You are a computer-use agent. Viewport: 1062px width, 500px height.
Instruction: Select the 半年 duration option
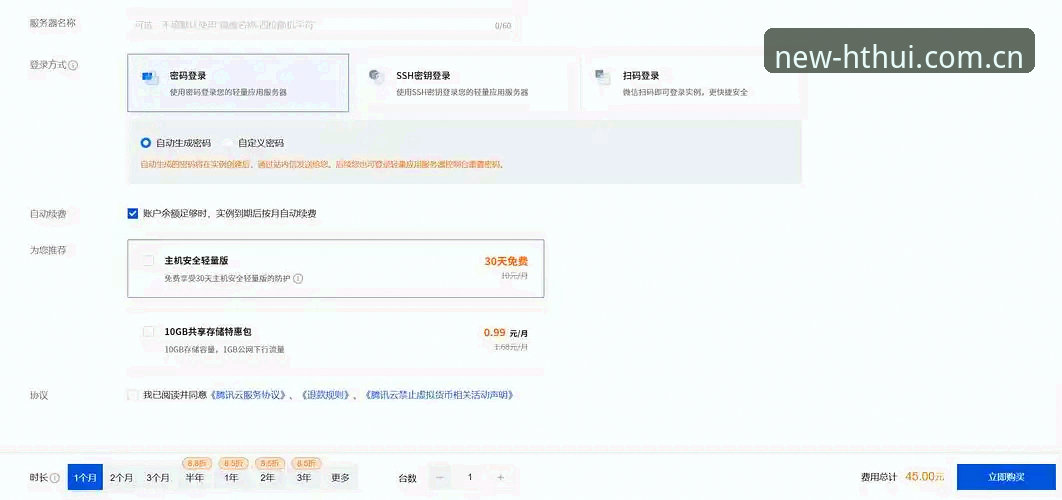pos(194,478)
